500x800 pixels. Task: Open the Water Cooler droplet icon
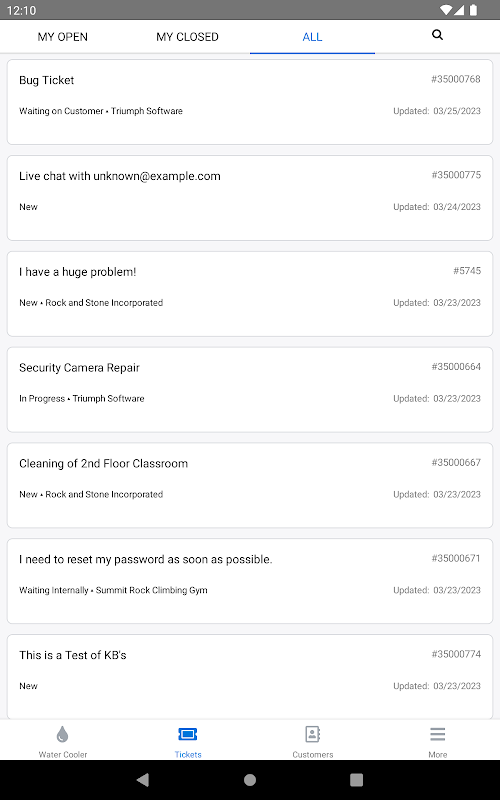[62, 734]
